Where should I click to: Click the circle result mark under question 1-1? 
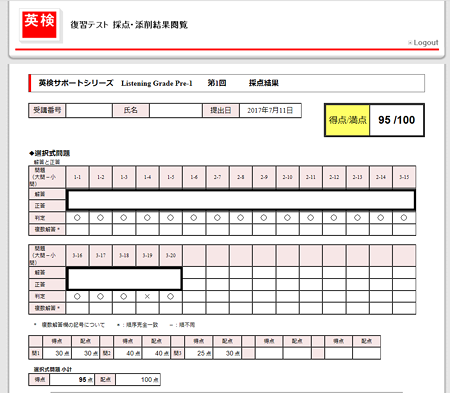(77, 218)
